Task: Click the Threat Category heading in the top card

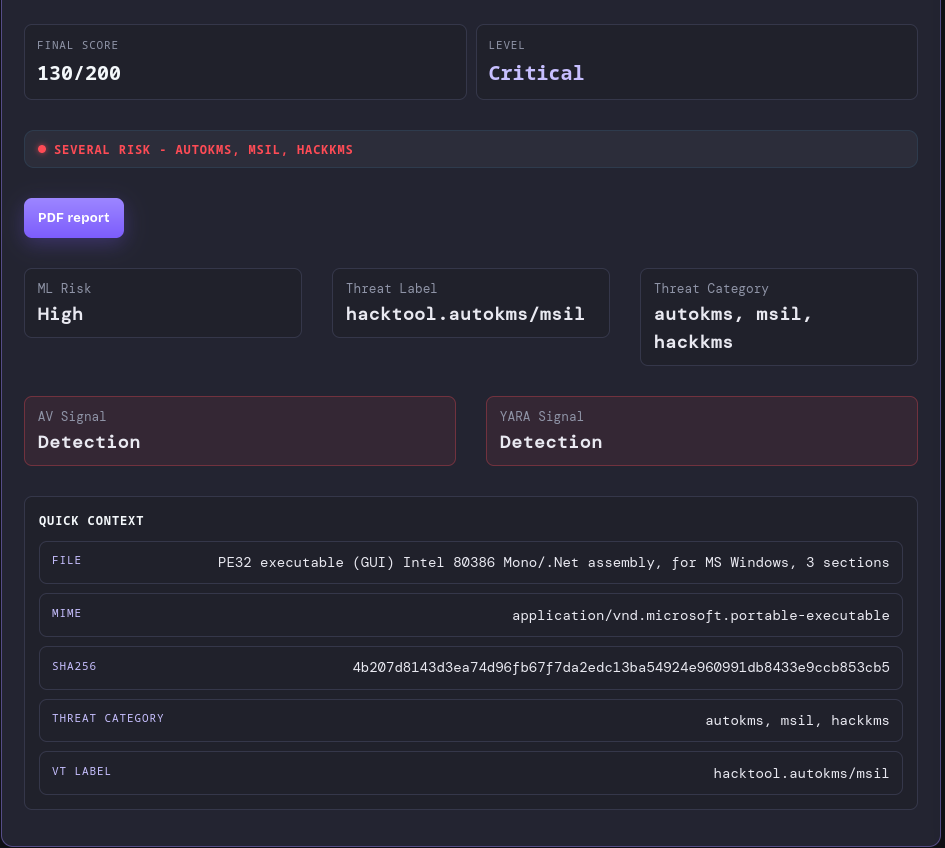Action: 711,289
